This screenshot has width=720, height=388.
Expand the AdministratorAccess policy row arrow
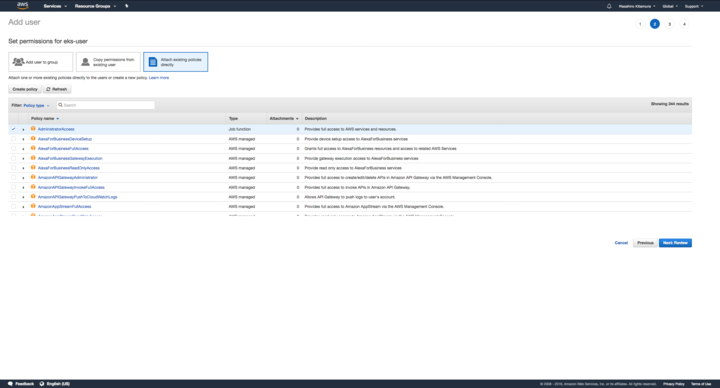23,129
